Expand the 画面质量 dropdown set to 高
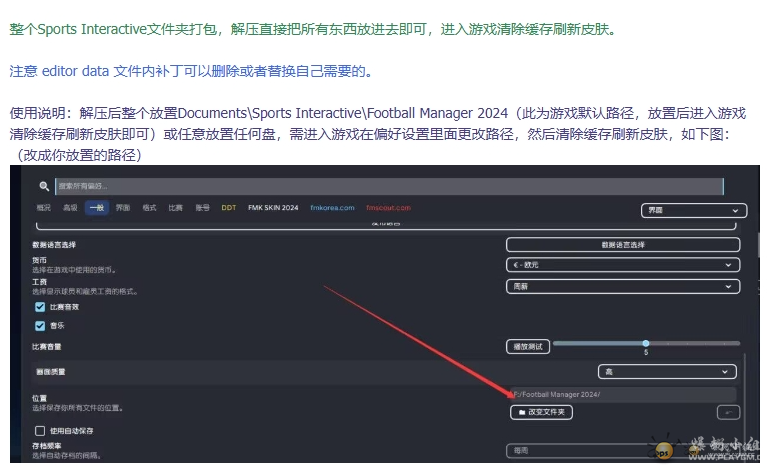The image size is (777, 472). [x=669, y=371]
